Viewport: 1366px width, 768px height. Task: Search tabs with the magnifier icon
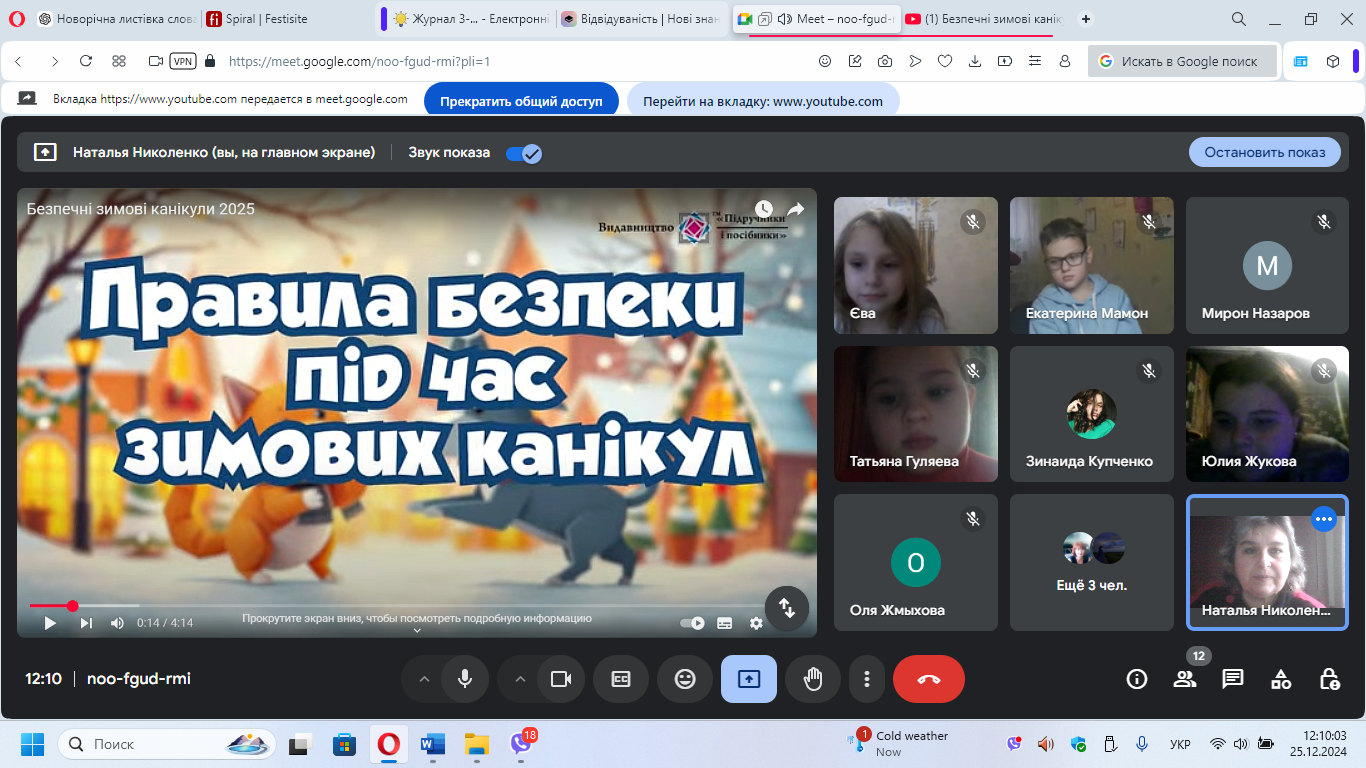(x=1239, y=19)
